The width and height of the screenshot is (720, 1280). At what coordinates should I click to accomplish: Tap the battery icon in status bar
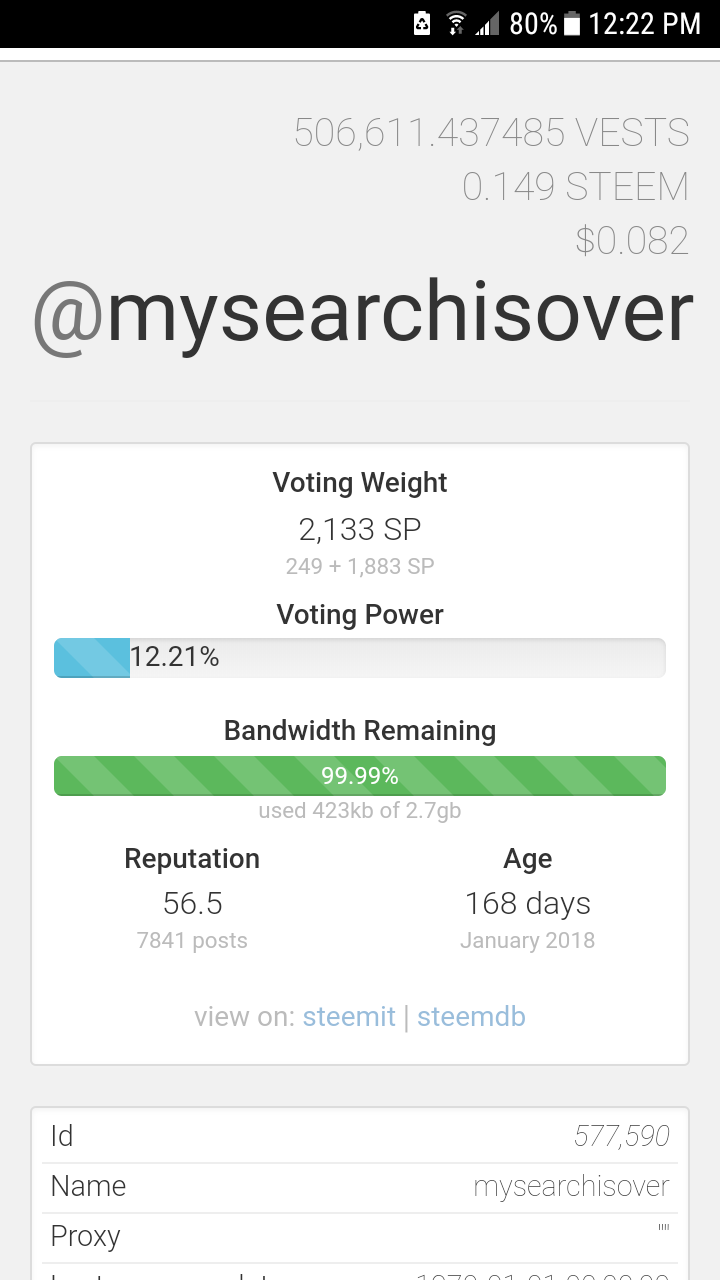click(572, 23)
